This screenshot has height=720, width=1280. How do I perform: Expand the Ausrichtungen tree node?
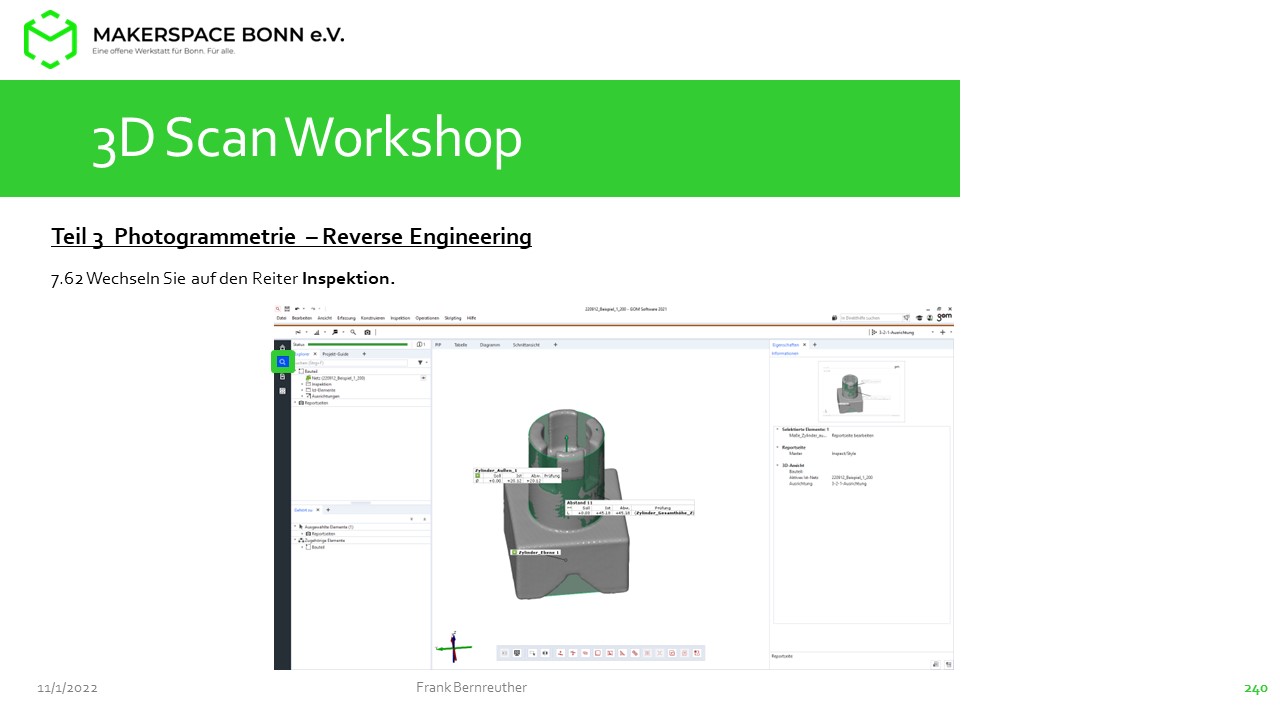(302, 396)
